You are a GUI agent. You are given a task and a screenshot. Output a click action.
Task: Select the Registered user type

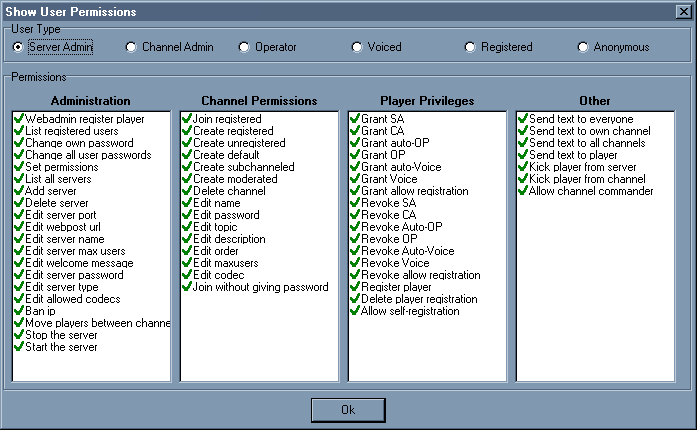pyautogui.click(x=470, y=47)
